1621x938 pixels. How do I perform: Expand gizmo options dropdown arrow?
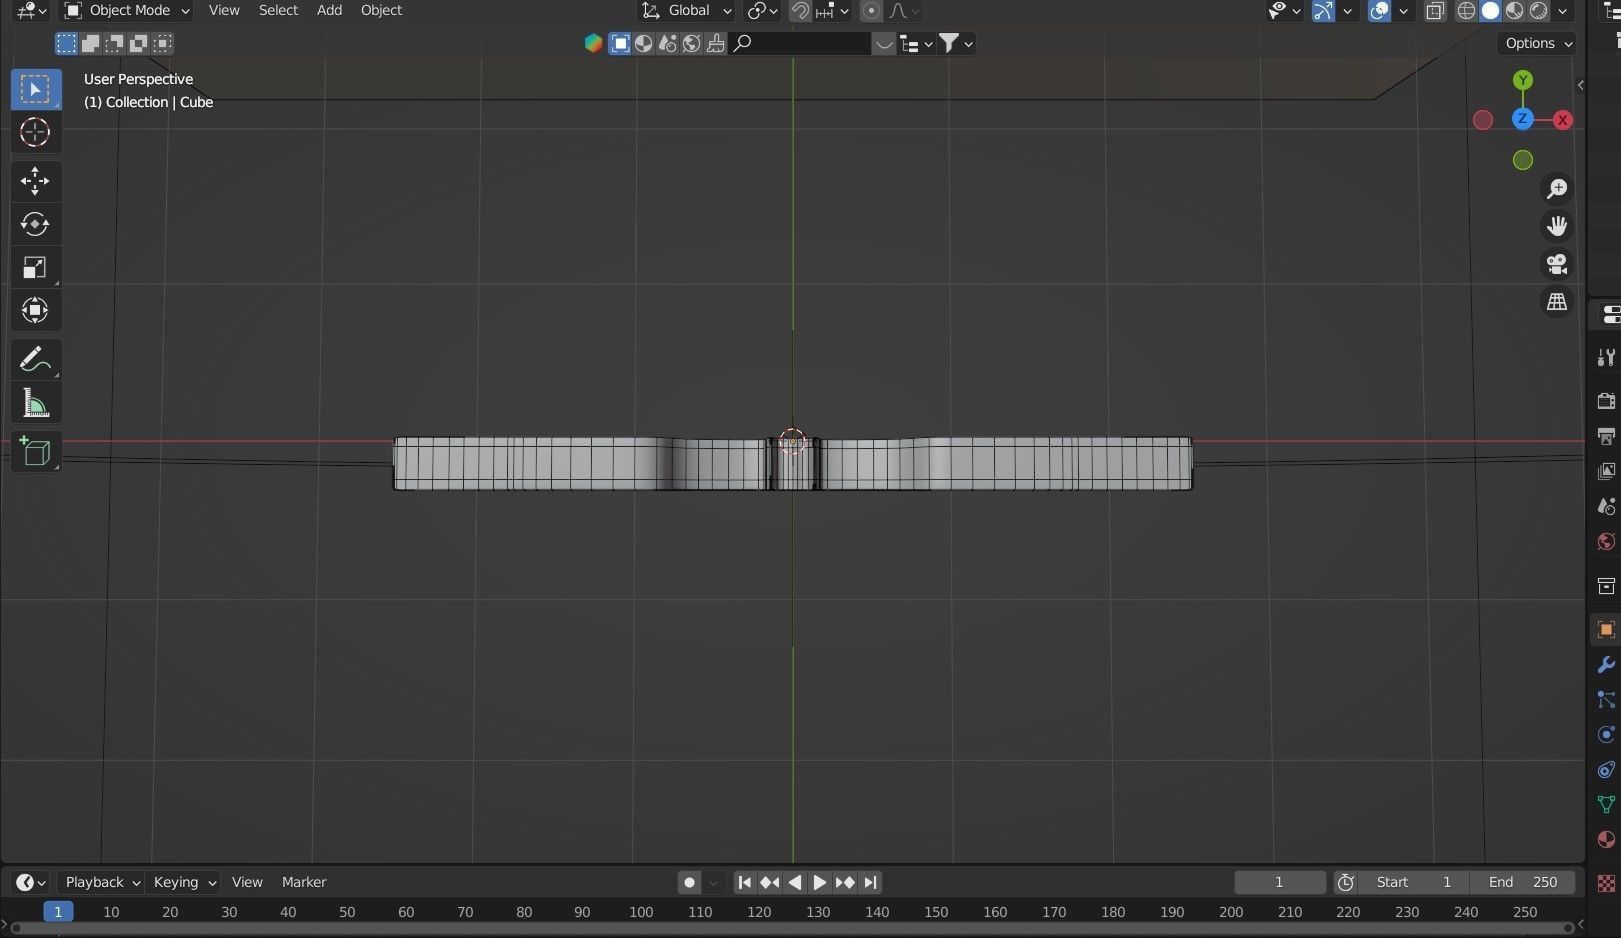click(x=1347, y=11)
